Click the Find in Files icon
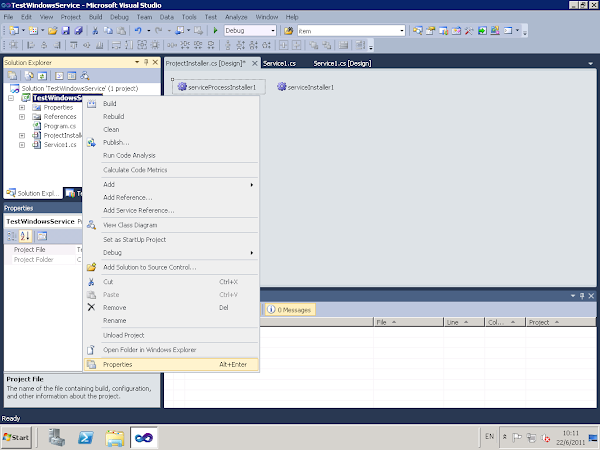The width and height of the screenshot is (600, 450). click(289, 31)
